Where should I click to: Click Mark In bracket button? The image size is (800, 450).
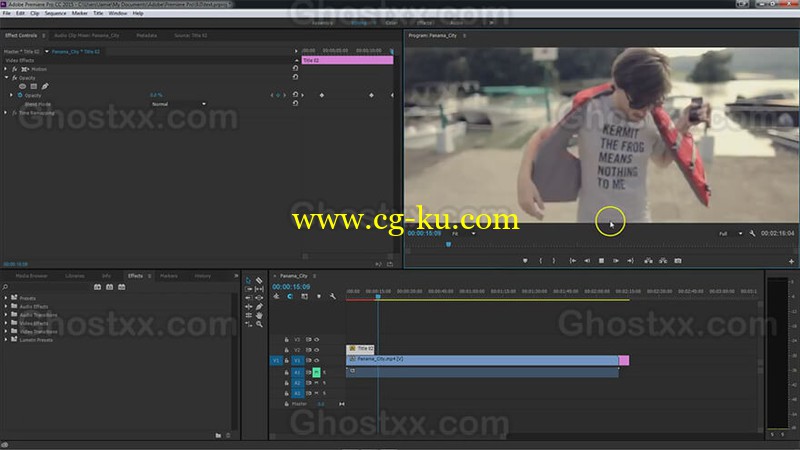pos(541,261)
